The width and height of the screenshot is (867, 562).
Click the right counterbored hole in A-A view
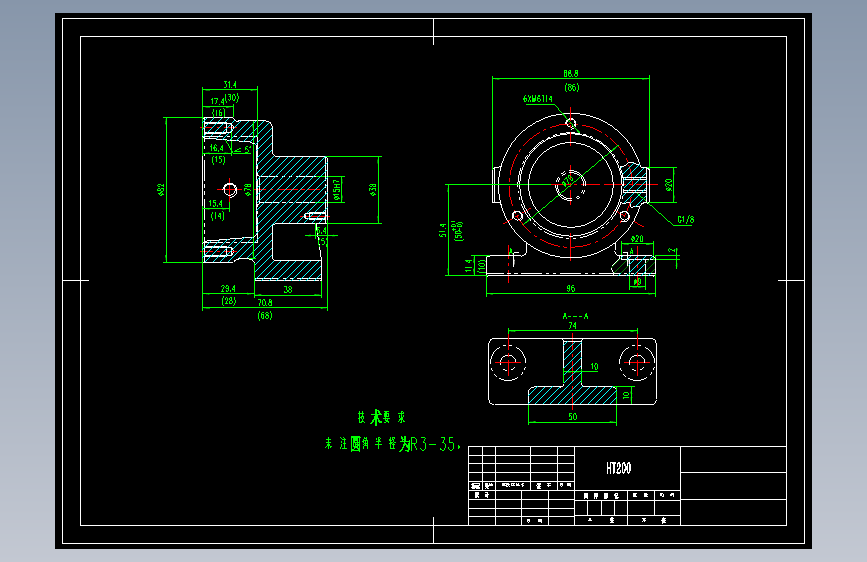637,363
